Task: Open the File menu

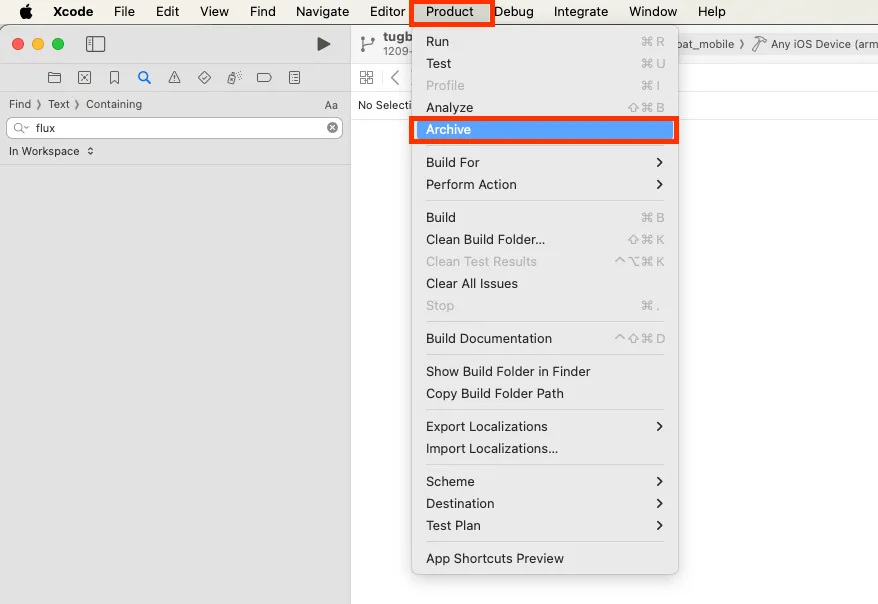Action: point(124,12)
